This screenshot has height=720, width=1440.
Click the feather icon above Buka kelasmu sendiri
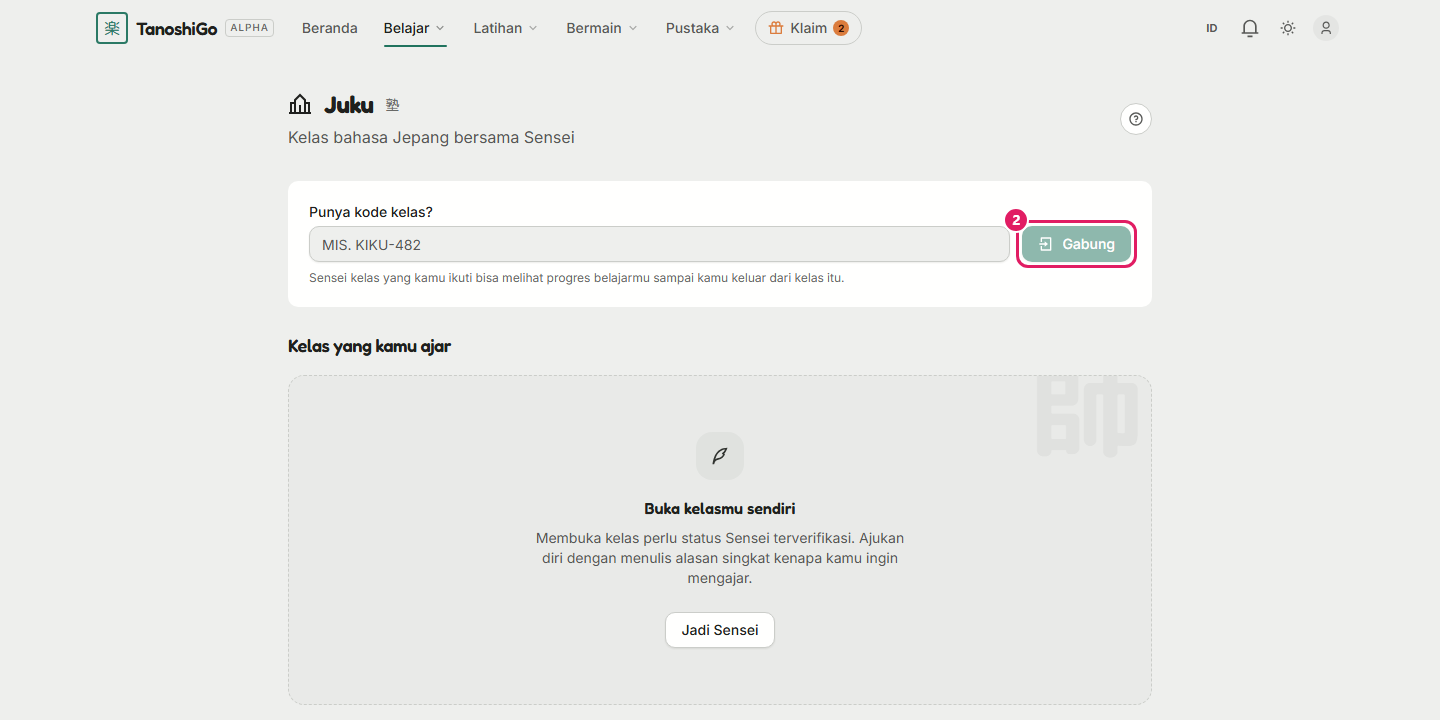(720, 456)
